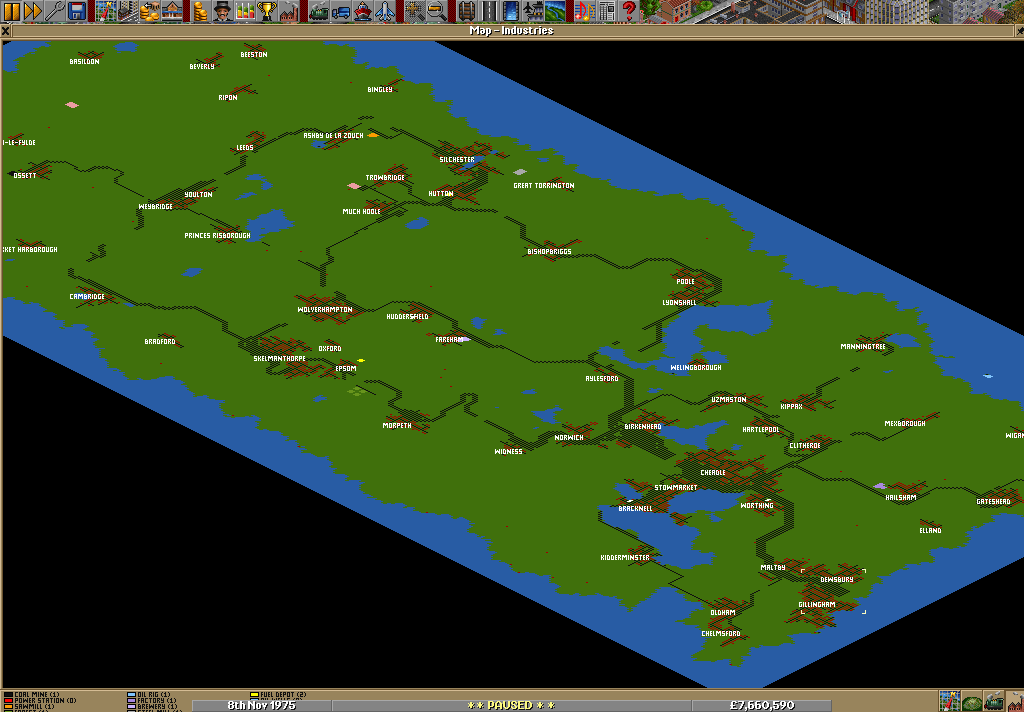
Task: Show vehicles on the map
Action: 993,702
